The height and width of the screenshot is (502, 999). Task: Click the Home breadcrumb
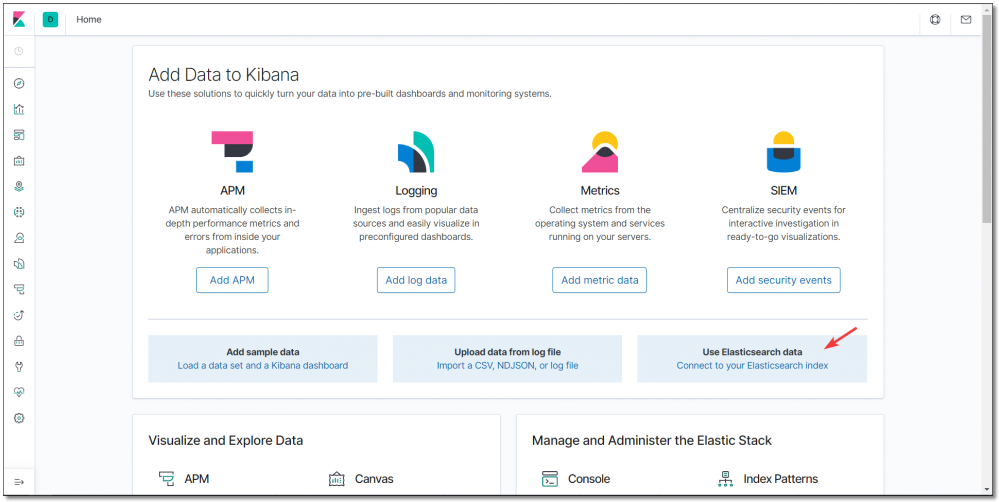point(89,20)
